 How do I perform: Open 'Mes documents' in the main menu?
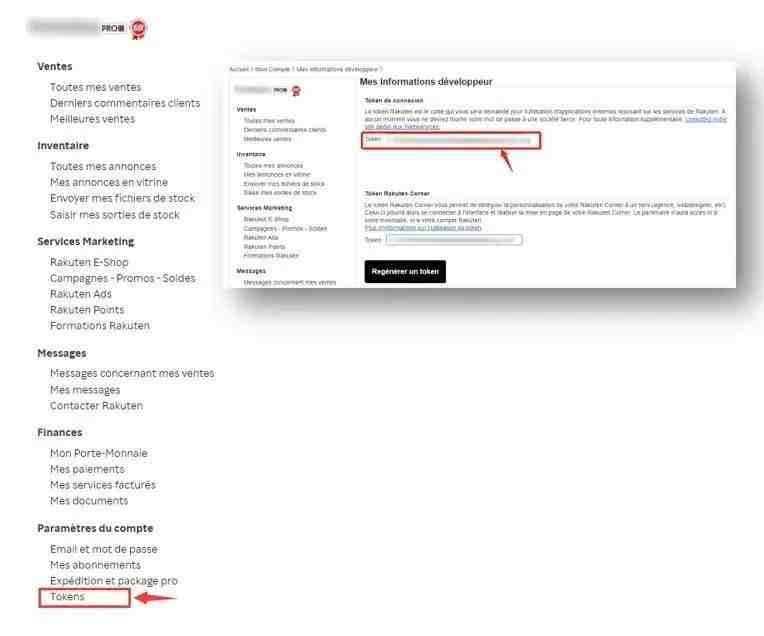click(x=89, y=501)
